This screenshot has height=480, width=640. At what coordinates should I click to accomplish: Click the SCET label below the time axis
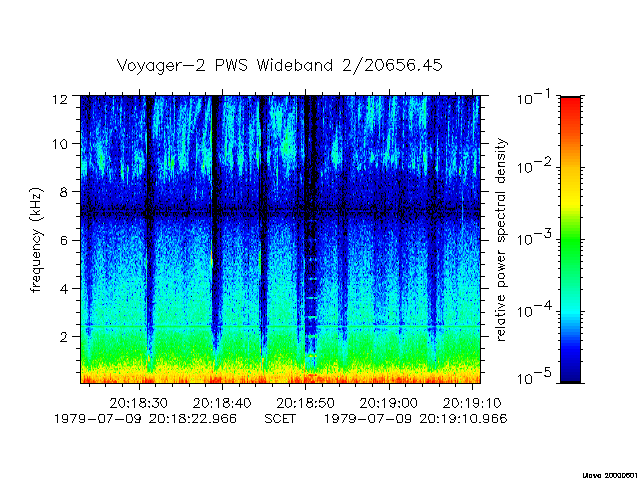[280, 419]
